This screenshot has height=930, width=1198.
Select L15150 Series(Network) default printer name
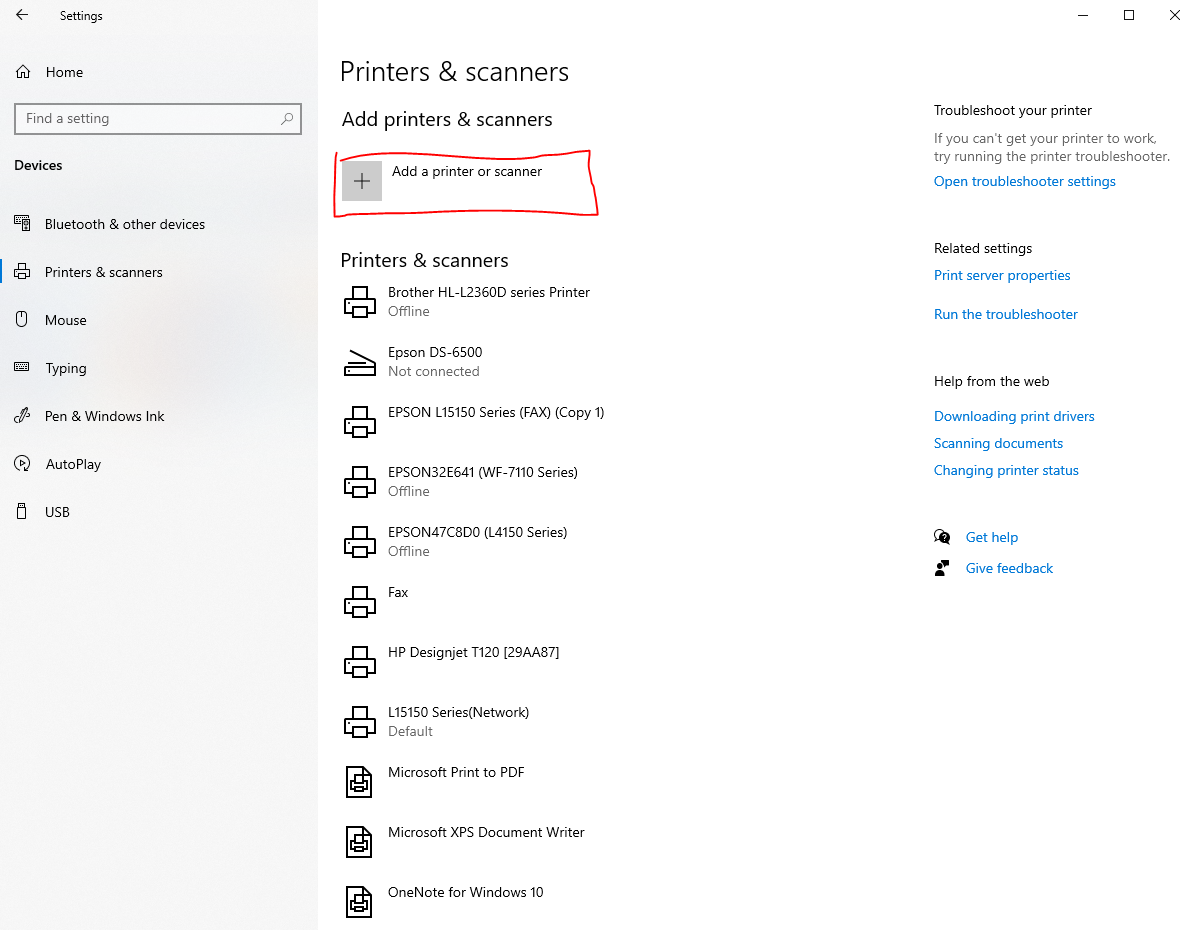(x=458, y=712)
